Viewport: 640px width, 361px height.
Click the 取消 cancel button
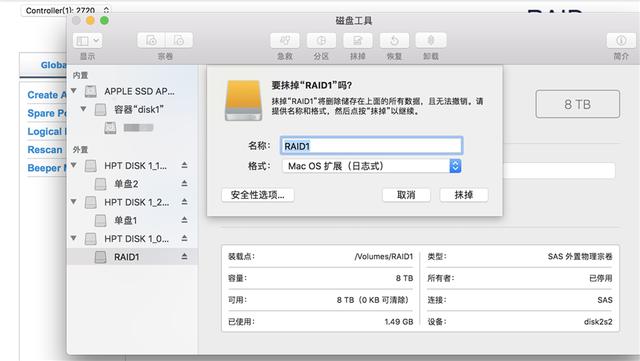[406, 195]
